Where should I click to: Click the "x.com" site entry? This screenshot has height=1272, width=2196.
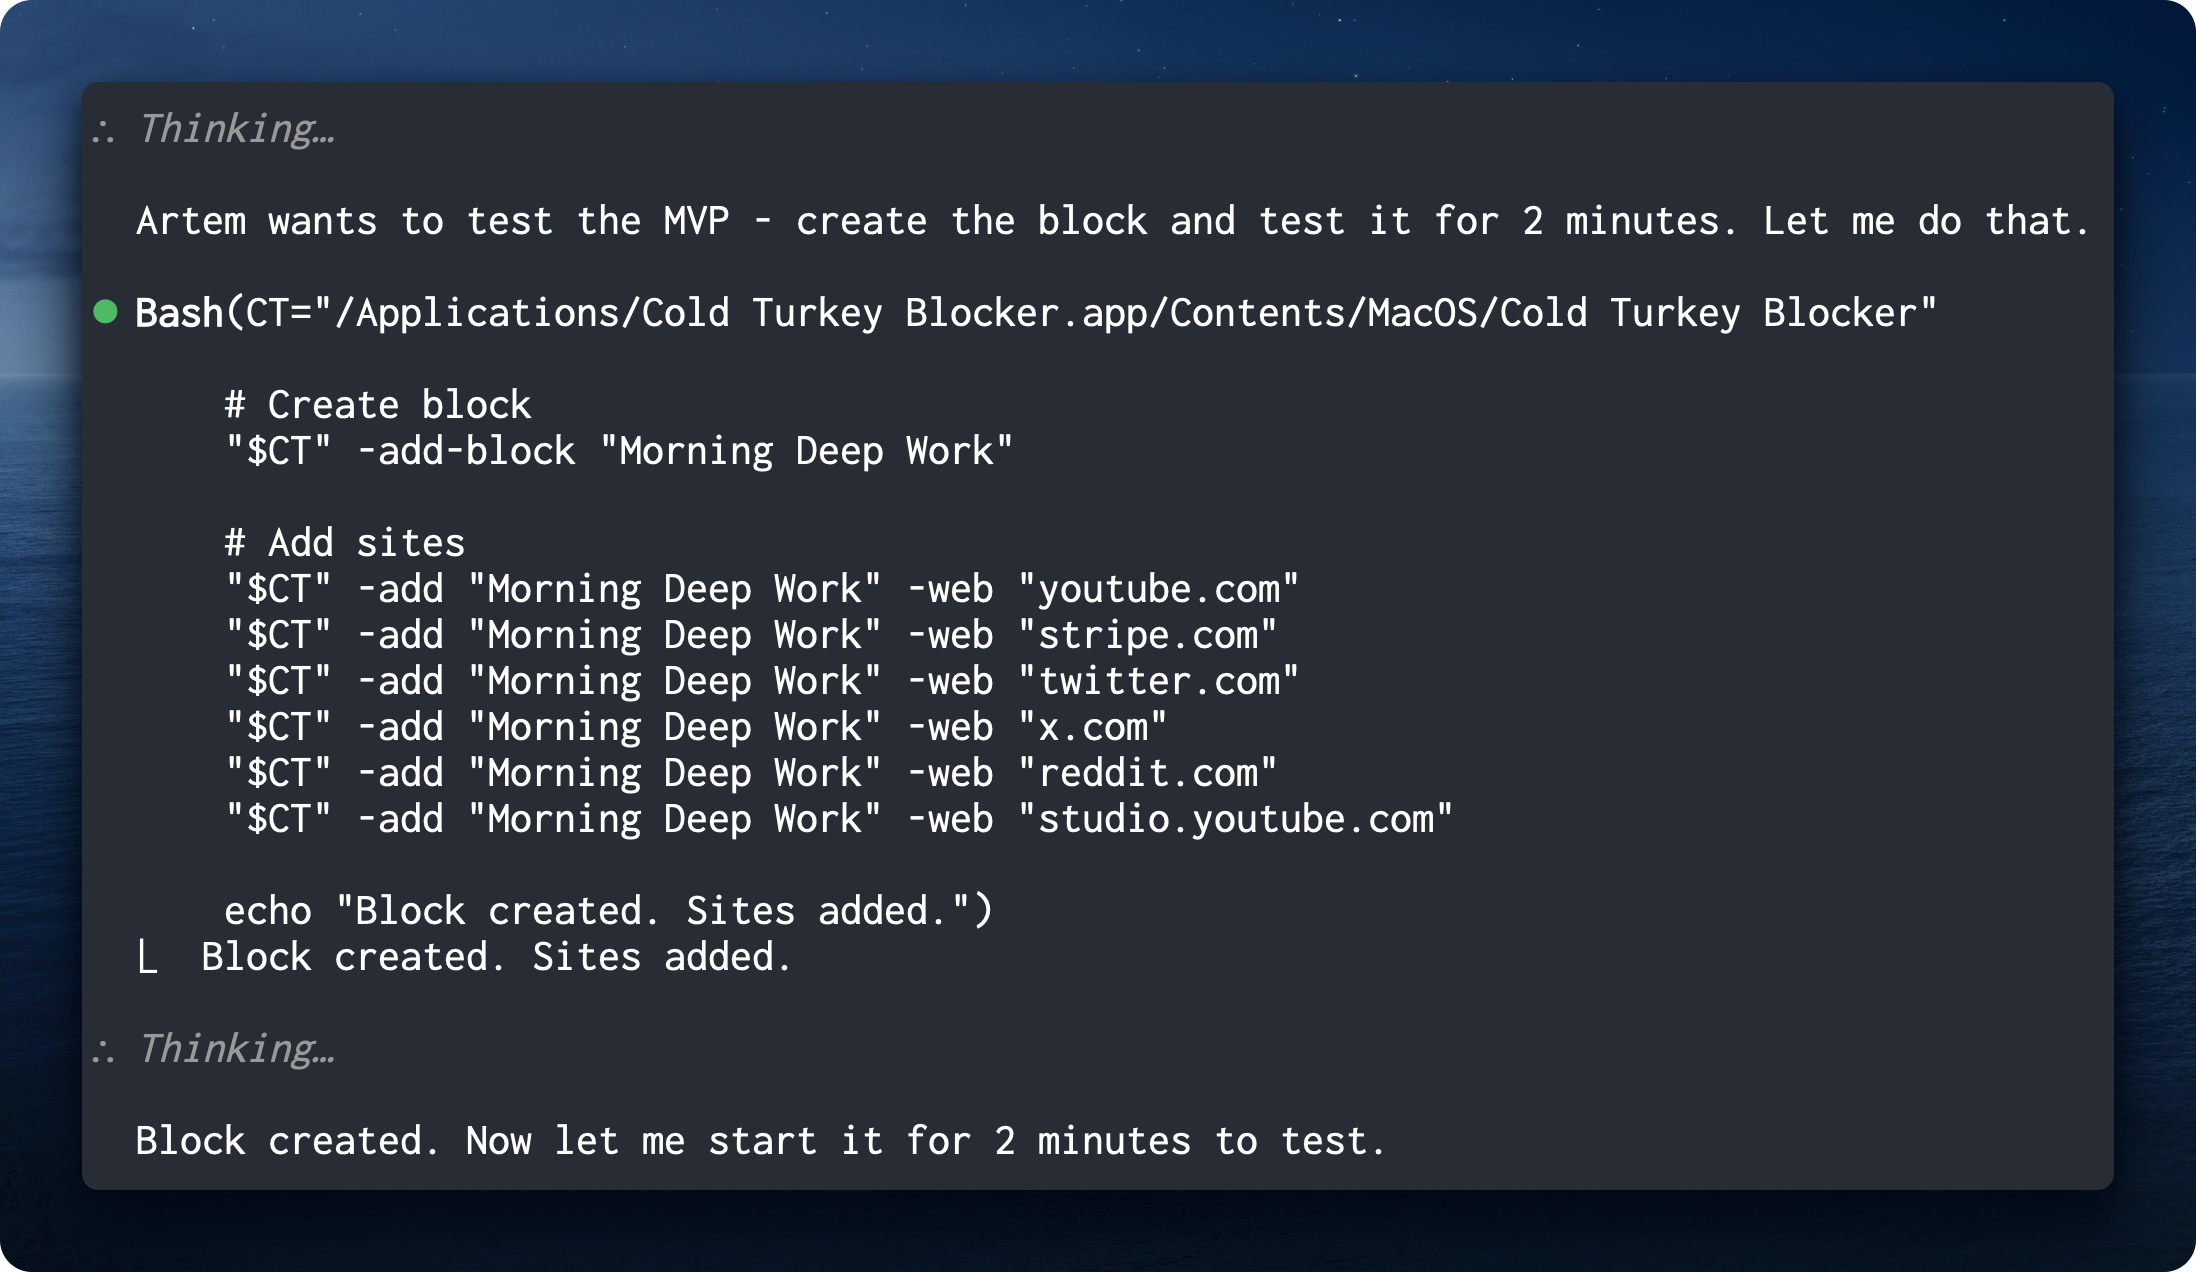click(x=1092, y=727)
